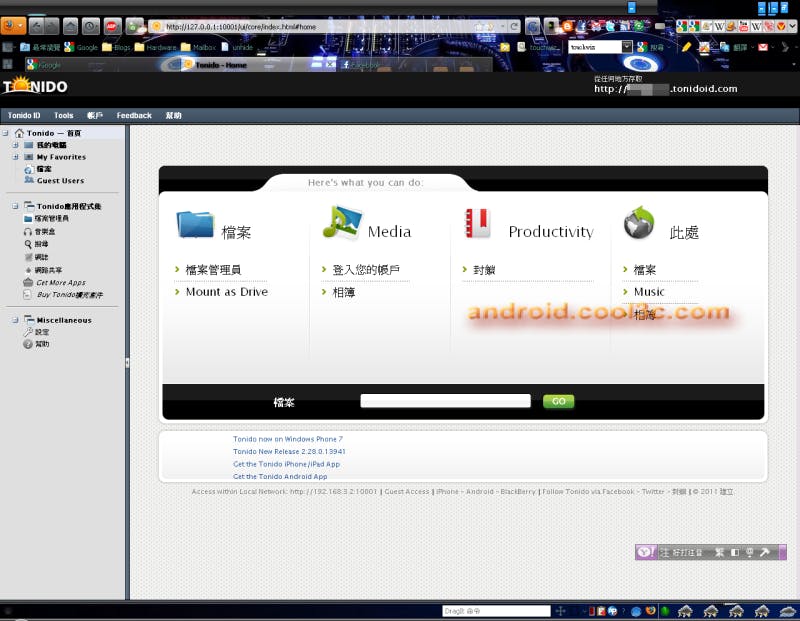Click the yellow pencil highlighter toolbar icon
The width and height of the screenshot is (800, 621).
tap(686, 47)
